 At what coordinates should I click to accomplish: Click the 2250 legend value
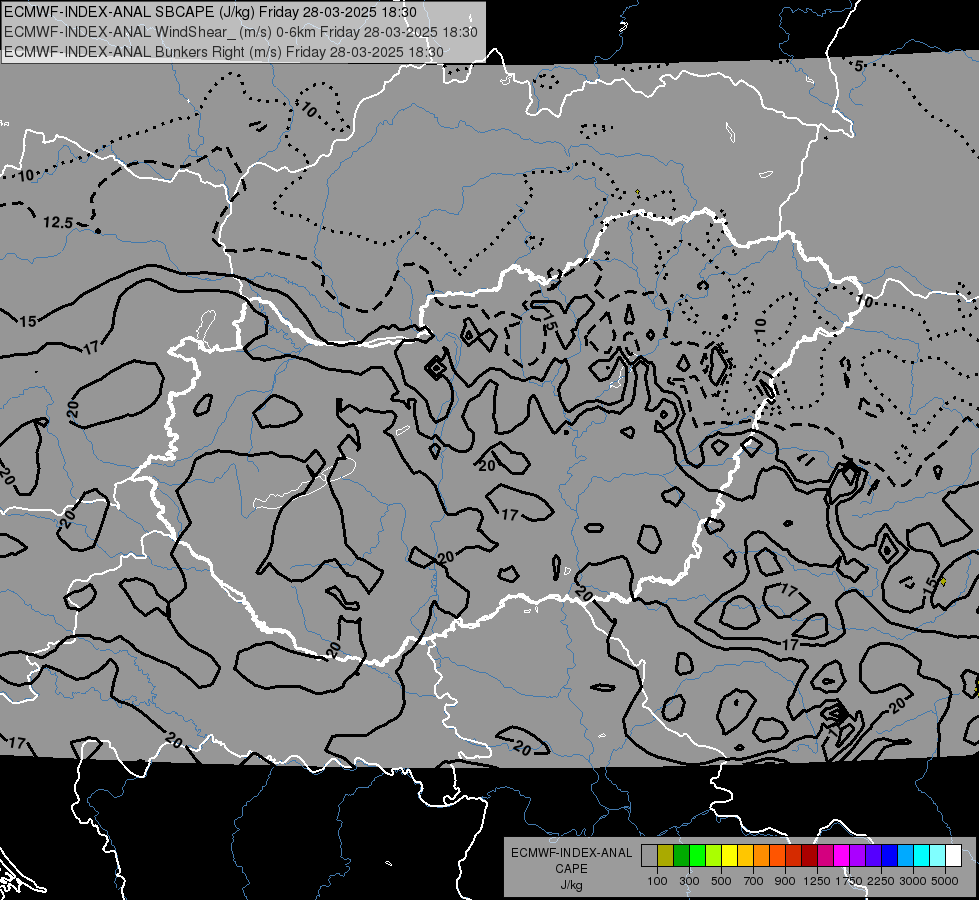click(881, 881)
